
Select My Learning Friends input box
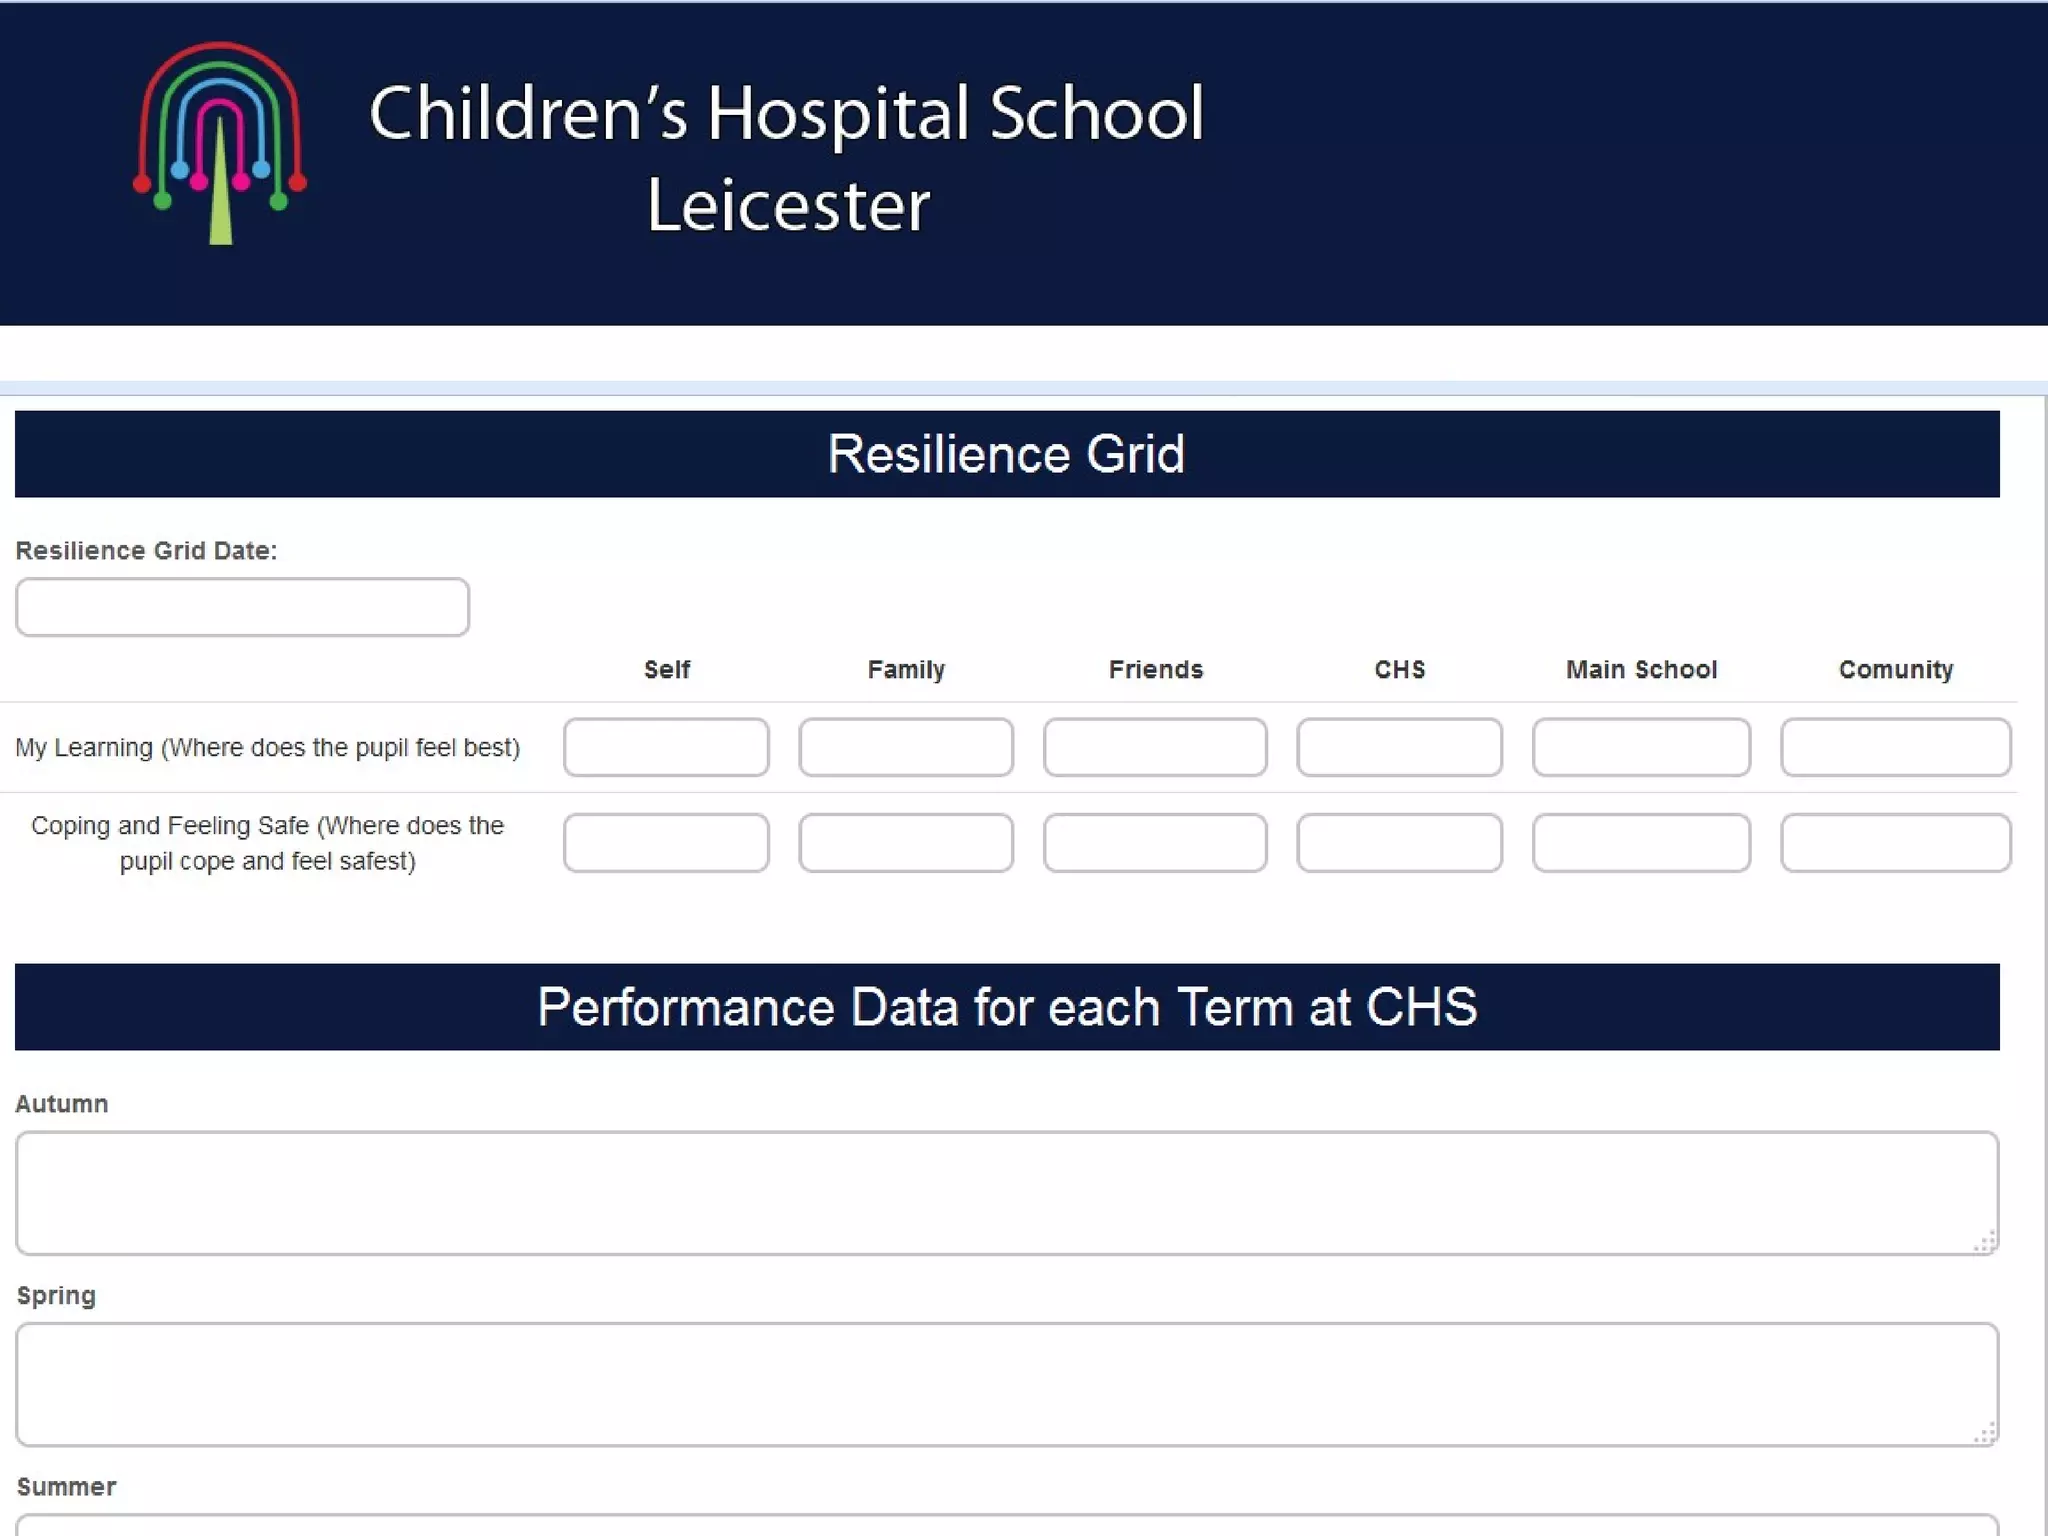[1155, 747]
